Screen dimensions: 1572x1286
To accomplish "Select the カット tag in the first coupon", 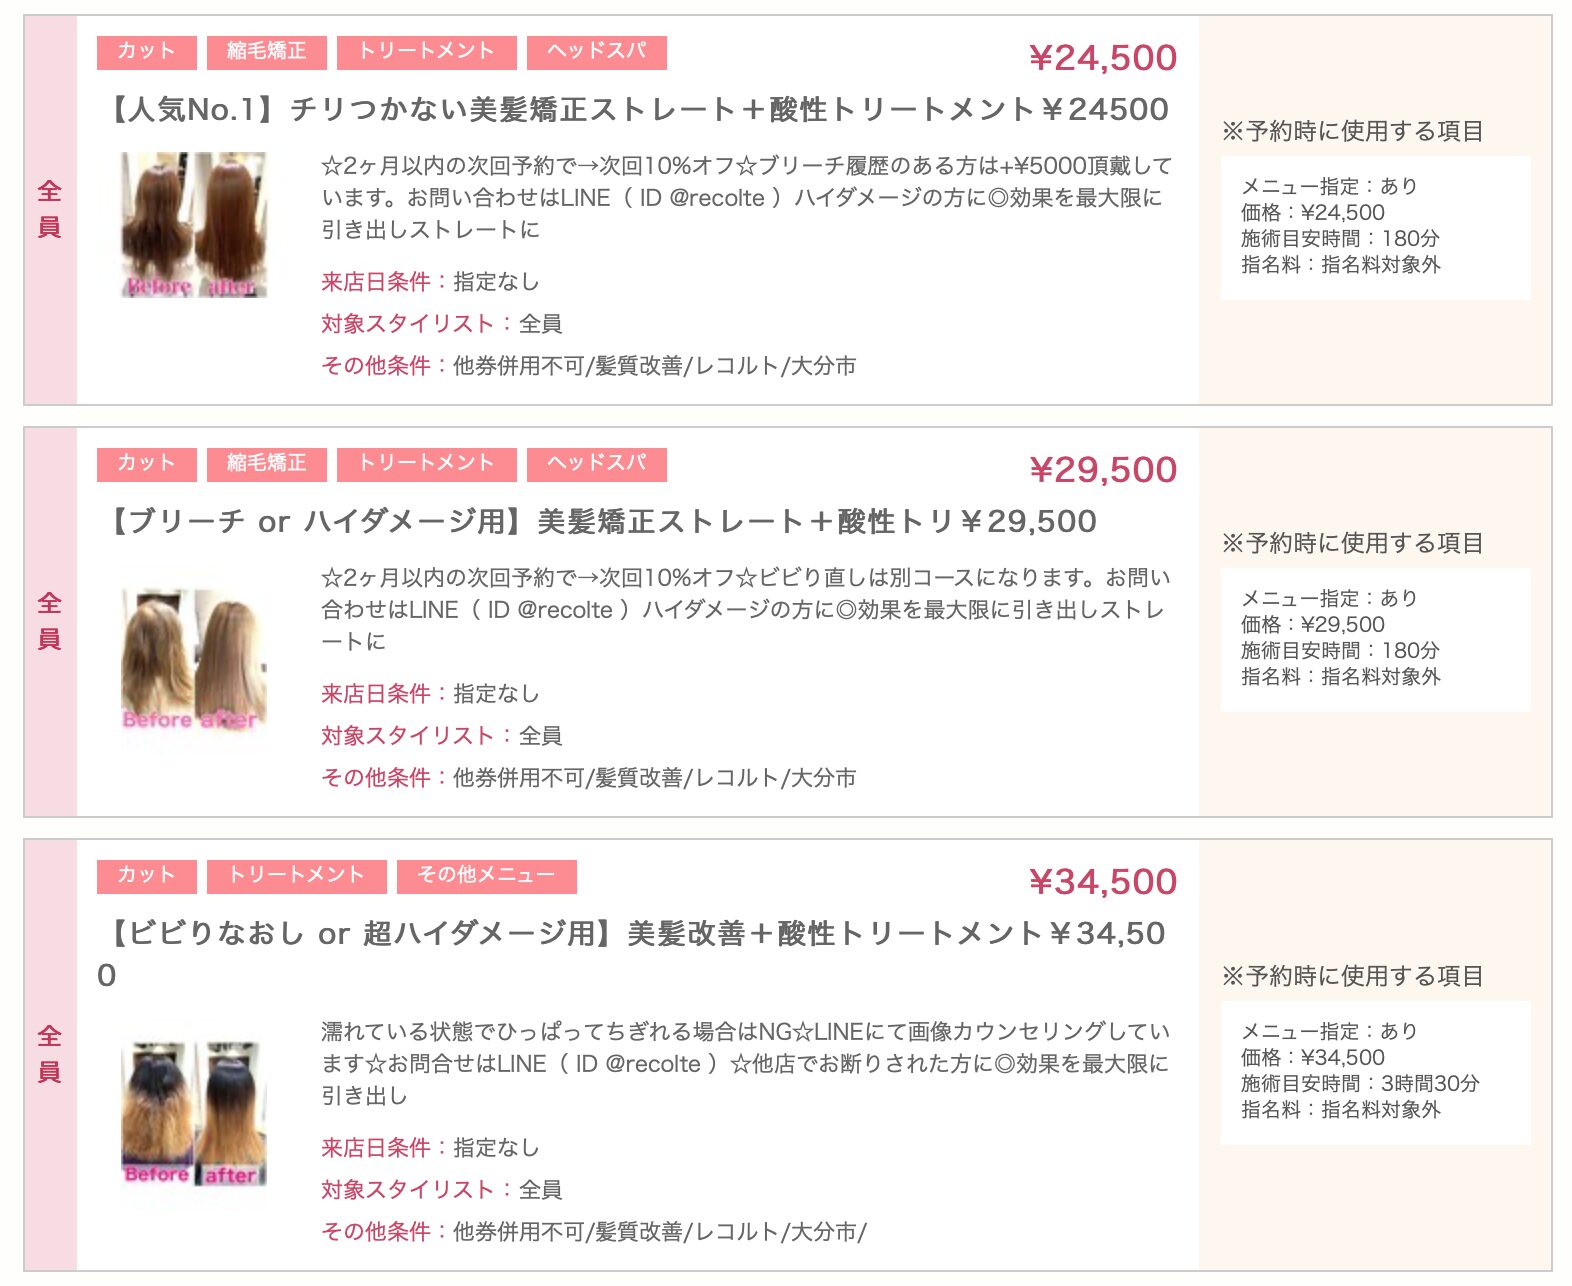I will point(146,52).
